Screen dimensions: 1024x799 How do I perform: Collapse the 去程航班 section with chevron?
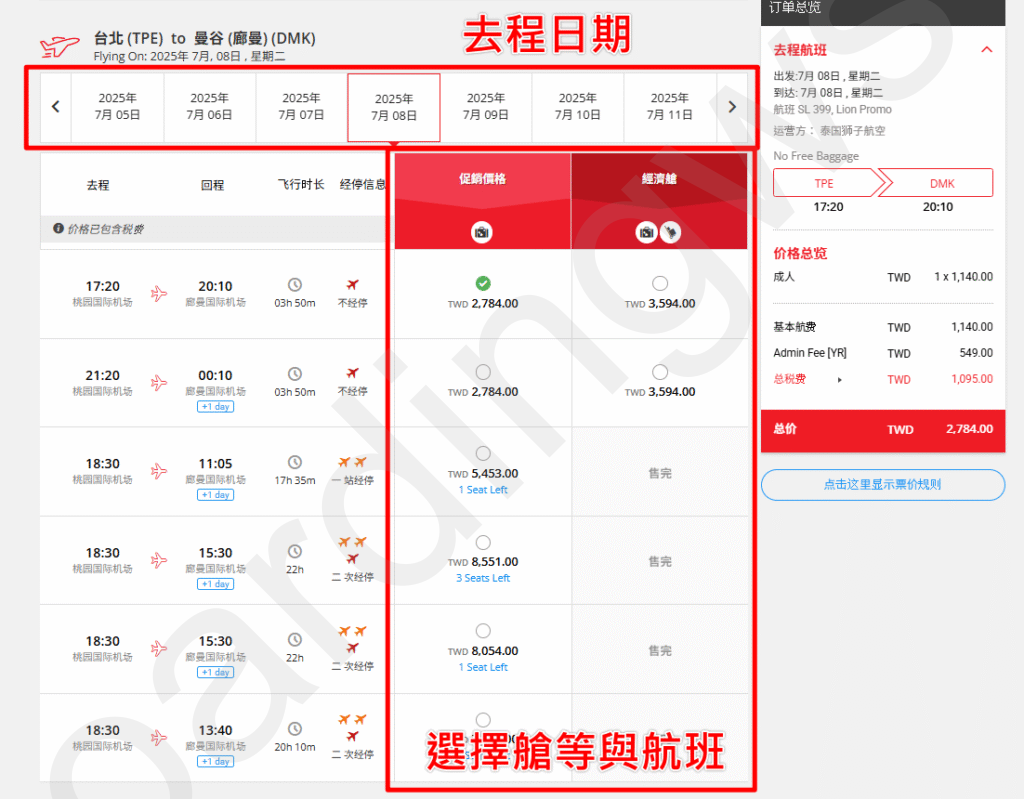pos(987,50)
